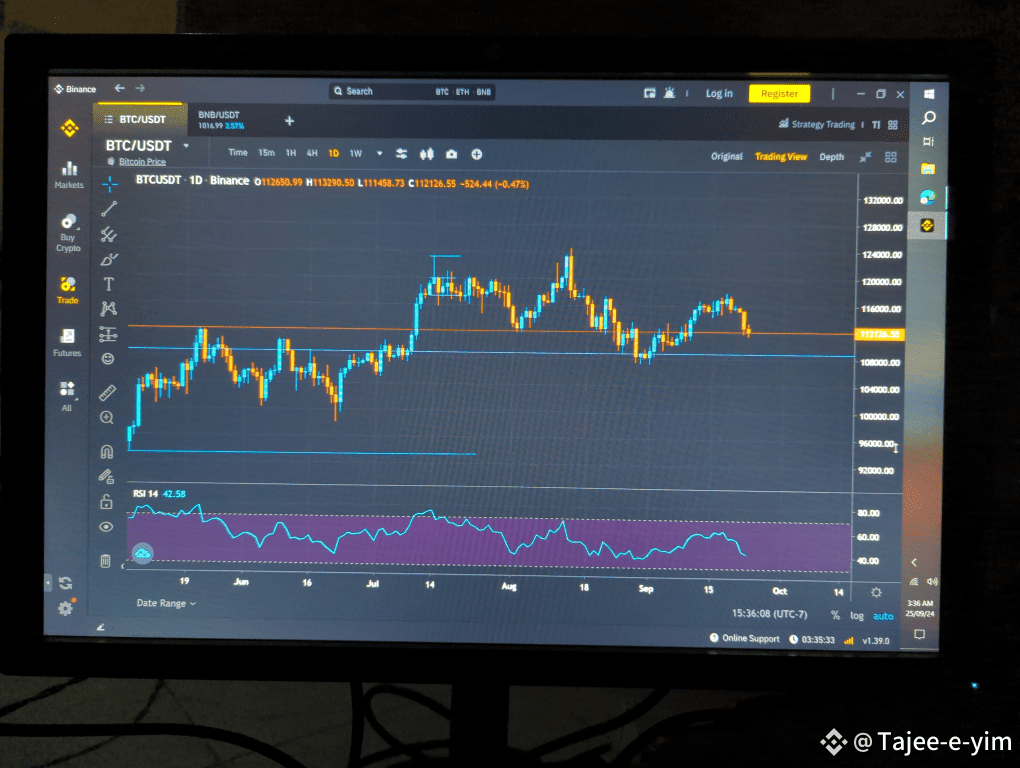The height and width of the screenshot is (768, 1020).
Task: Select the 15m interval
Action: (x=266, y=153)
